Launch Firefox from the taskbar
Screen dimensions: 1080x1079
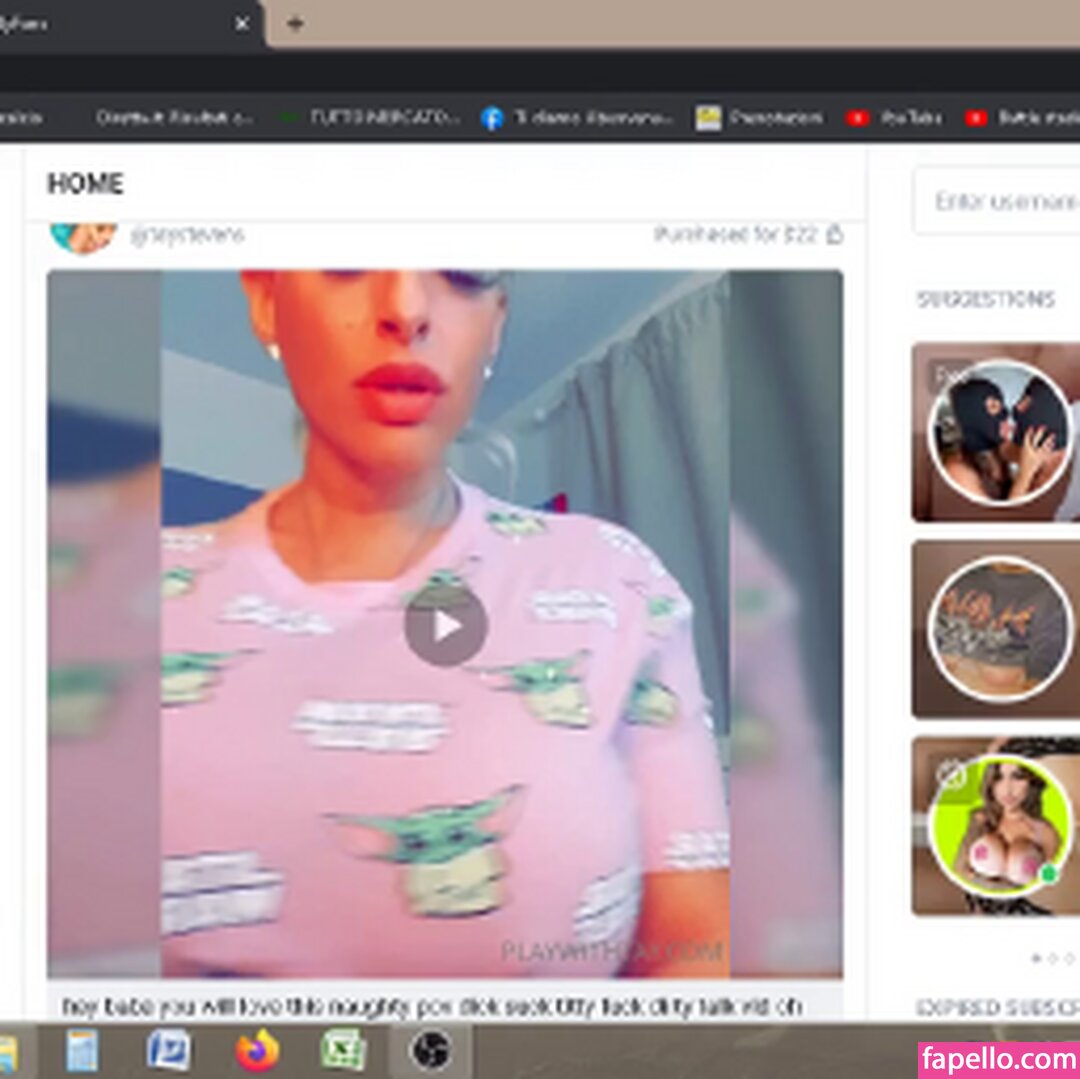258,1051
